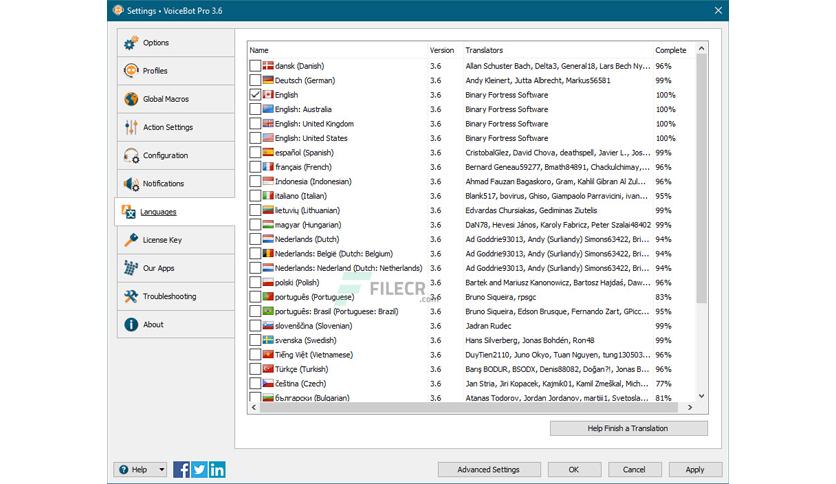Check the Deutsch (German) language box
Screen dimensions: 836x484
[255, 80]
